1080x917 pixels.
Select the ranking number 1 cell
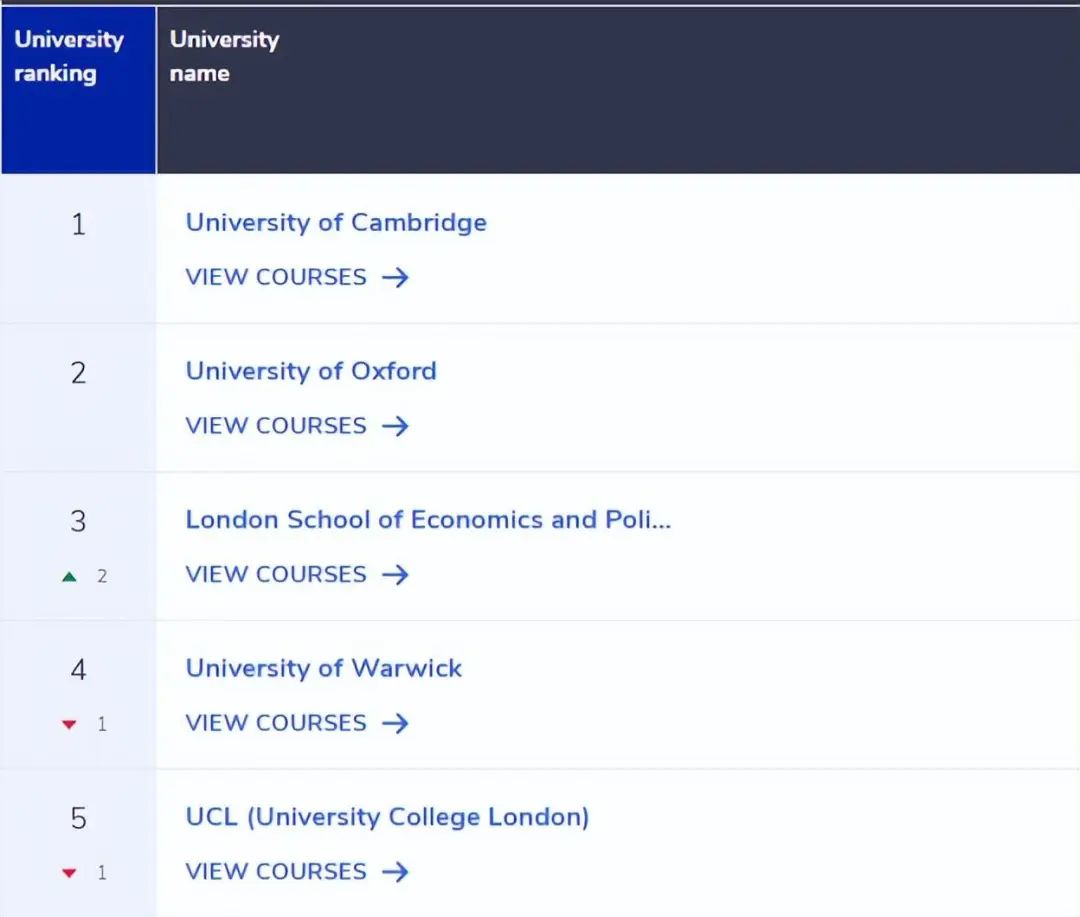[x=78, y=224]
